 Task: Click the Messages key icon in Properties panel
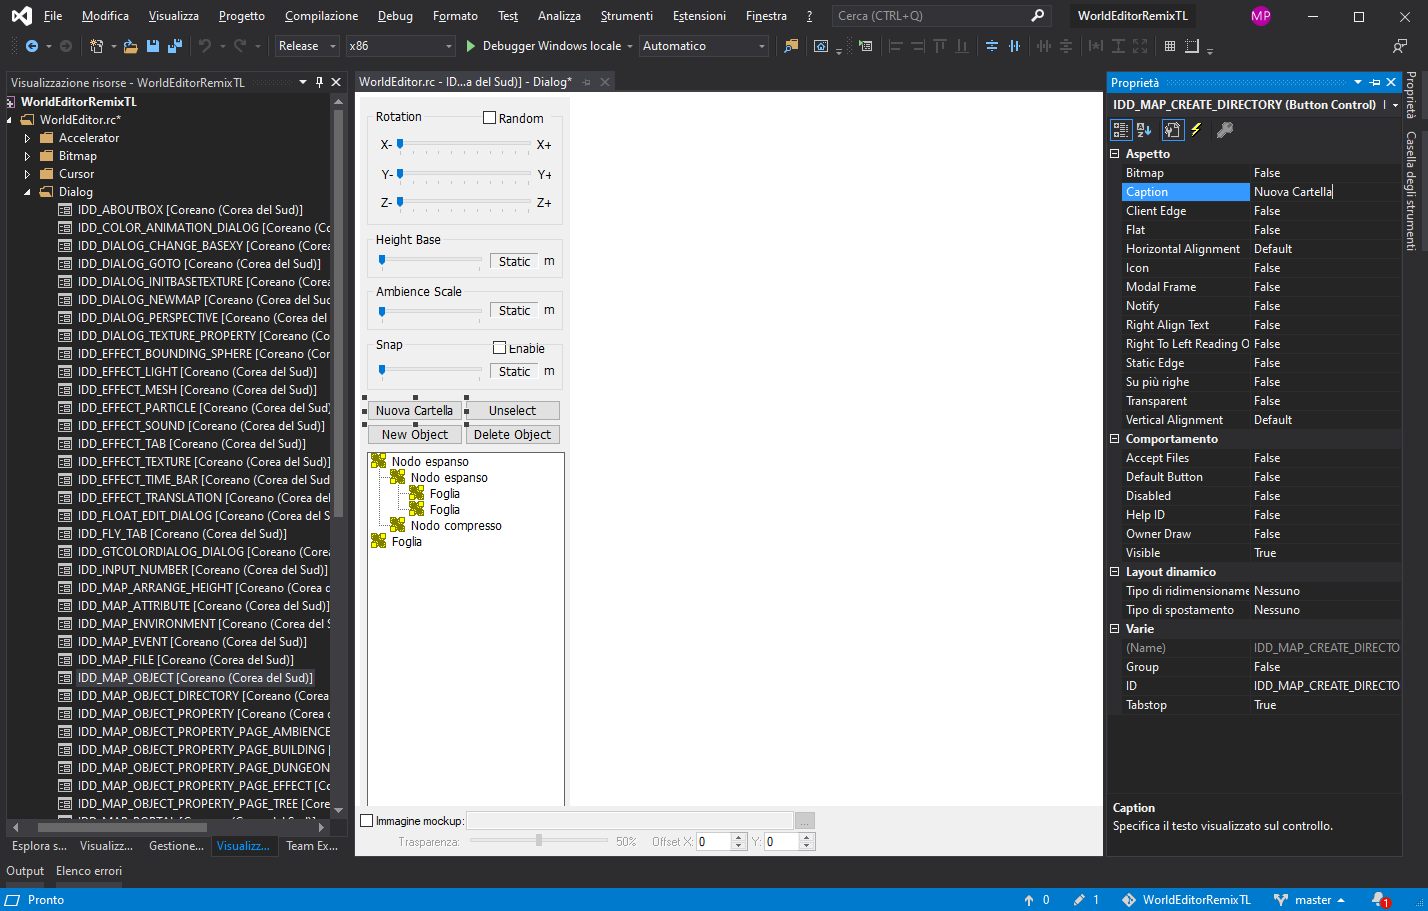pos(1224,130)
